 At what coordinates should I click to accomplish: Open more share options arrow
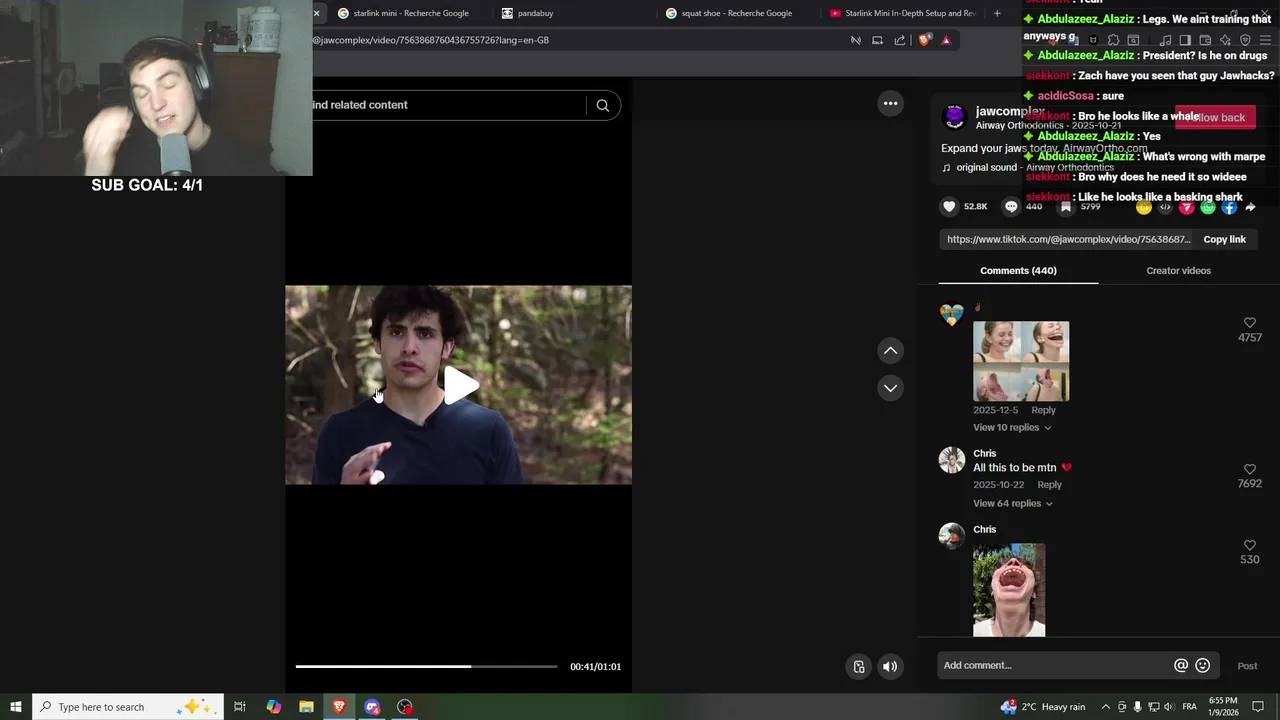pyautogui.click(x=1250, y=207)
